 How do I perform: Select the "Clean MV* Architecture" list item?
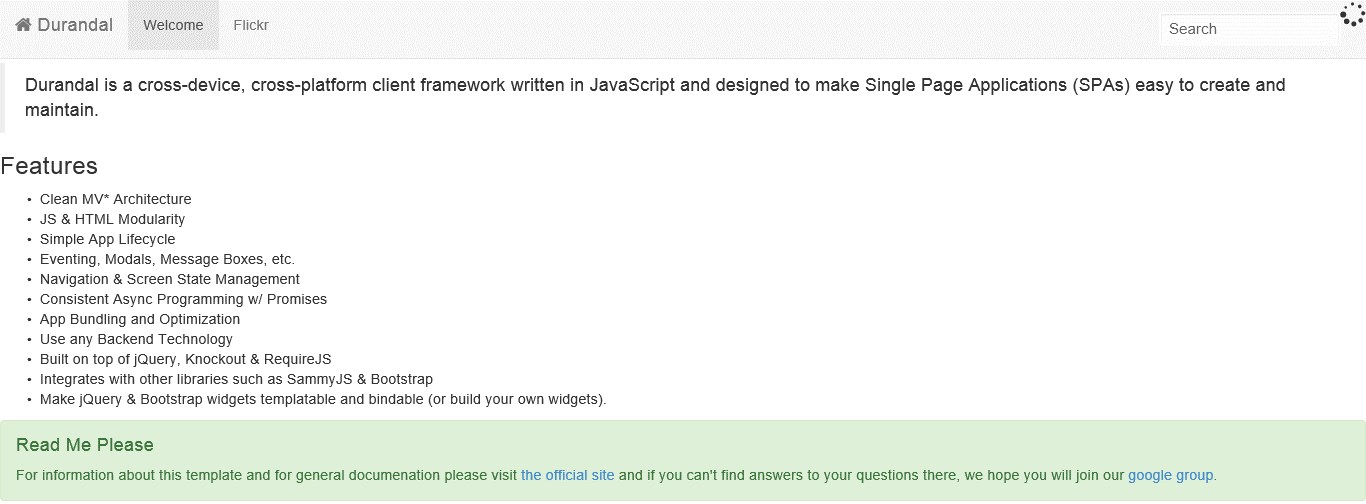(115, 199)
